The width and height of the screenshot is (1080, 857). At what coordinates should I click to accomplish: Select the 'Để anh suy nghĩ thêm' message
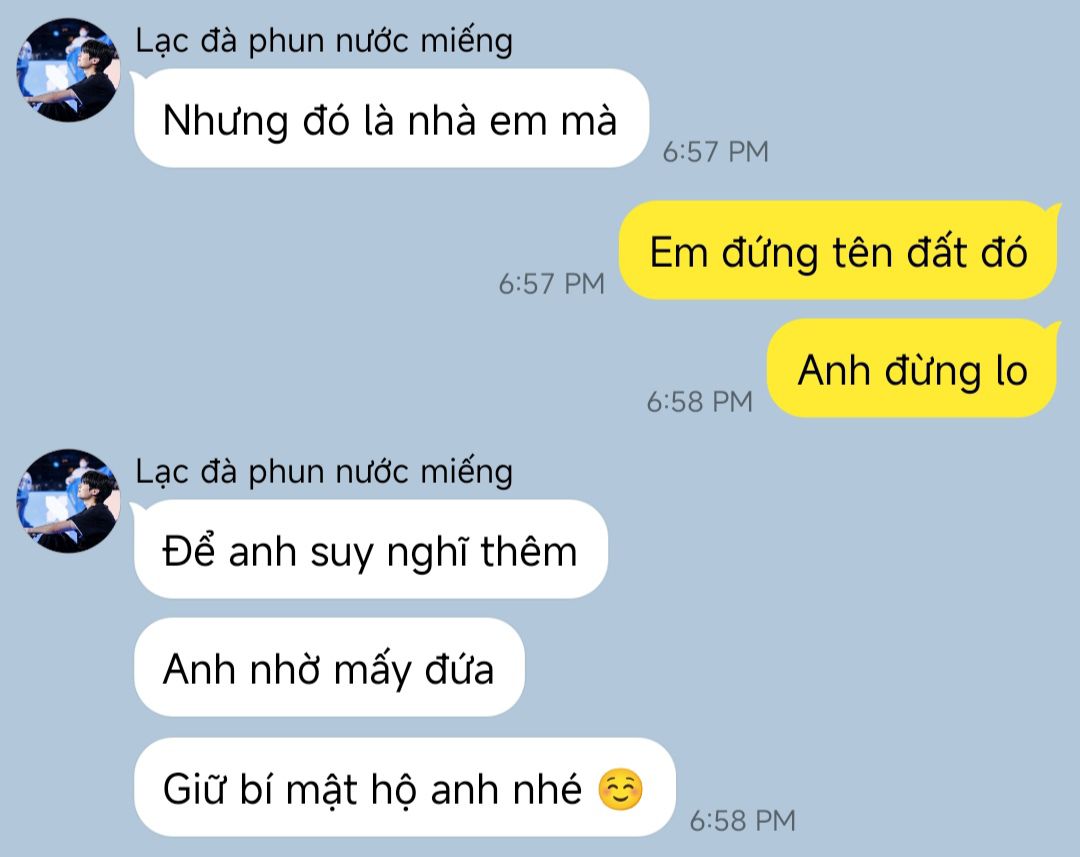point(371,549)
